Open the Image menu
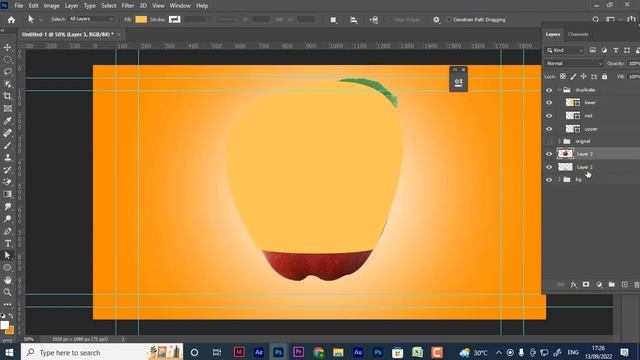This screenshot has width=640, height=360. tap(51, 6)
